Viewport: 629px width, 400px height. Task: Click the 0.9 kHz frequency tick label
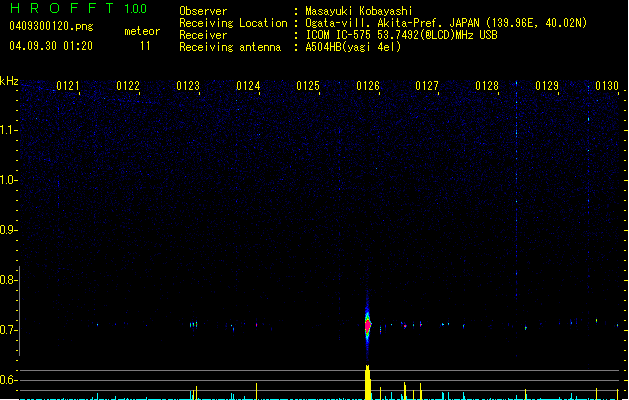tap(7, 230)
